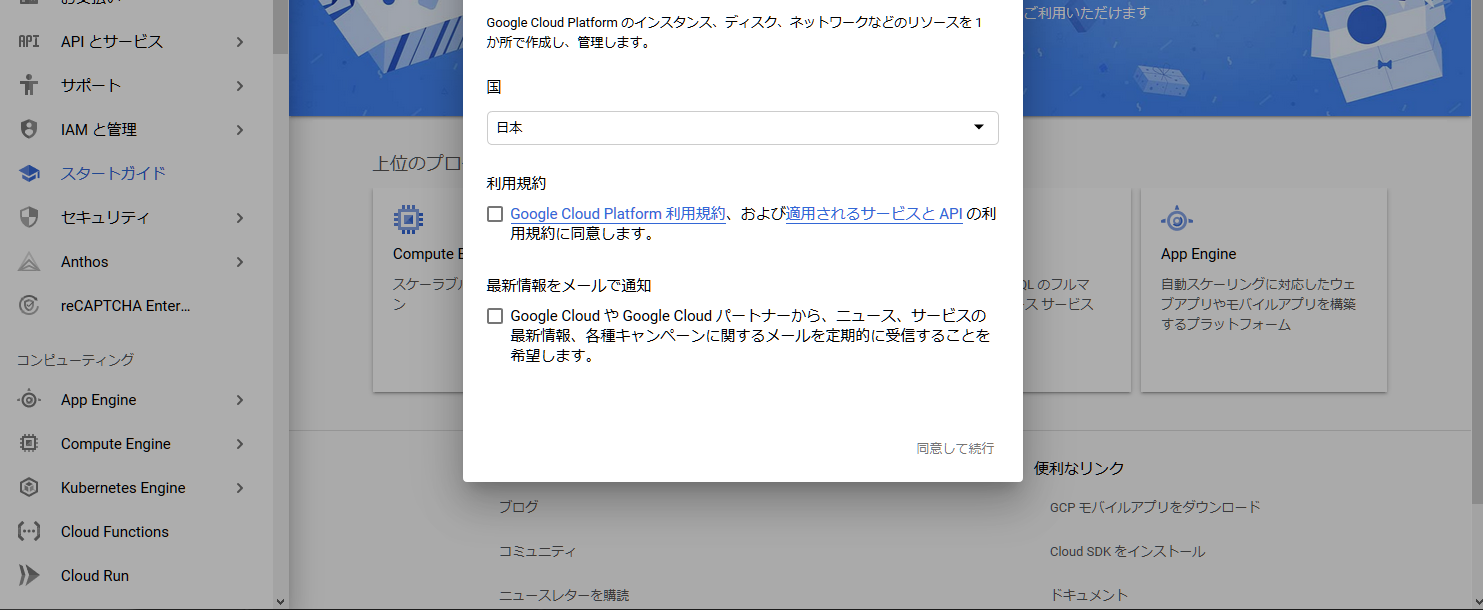Click the Cloud Run icon
Viewport: 1483px width, 610px height.
coord(29,576)
